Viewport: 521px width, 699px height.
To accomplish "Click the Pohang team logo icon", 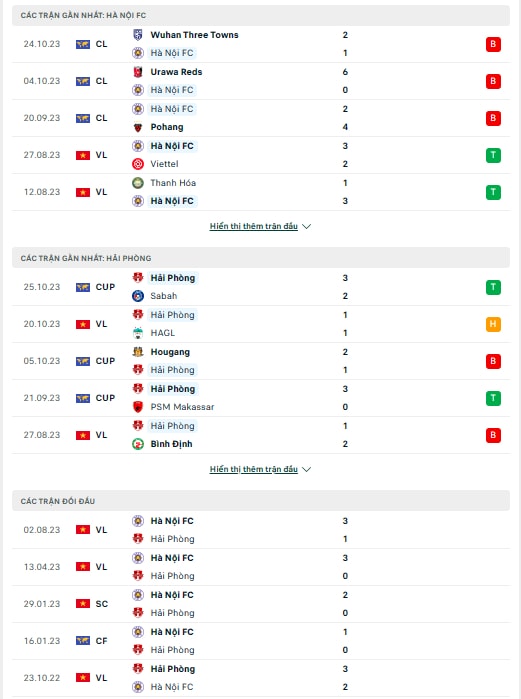I will 138,127.
